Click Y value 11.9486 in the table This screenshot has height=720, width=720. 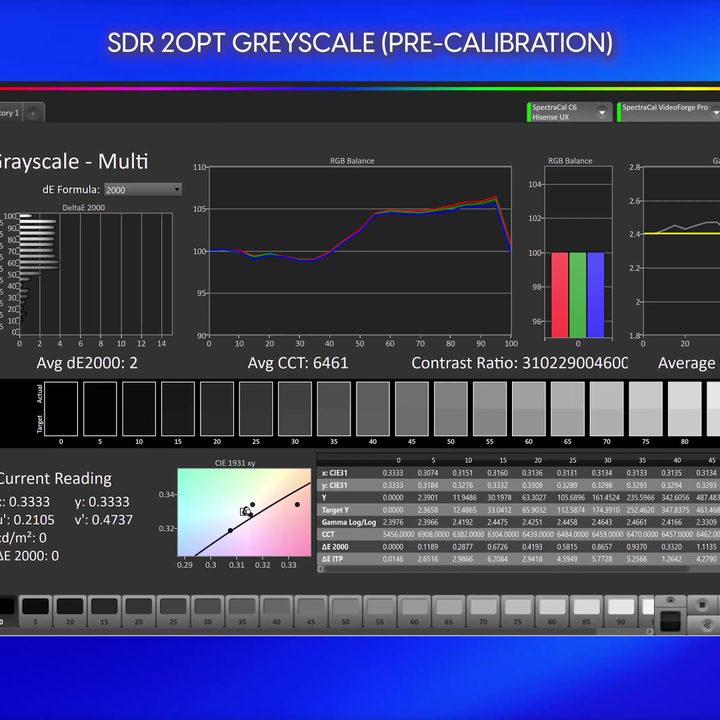464,498
